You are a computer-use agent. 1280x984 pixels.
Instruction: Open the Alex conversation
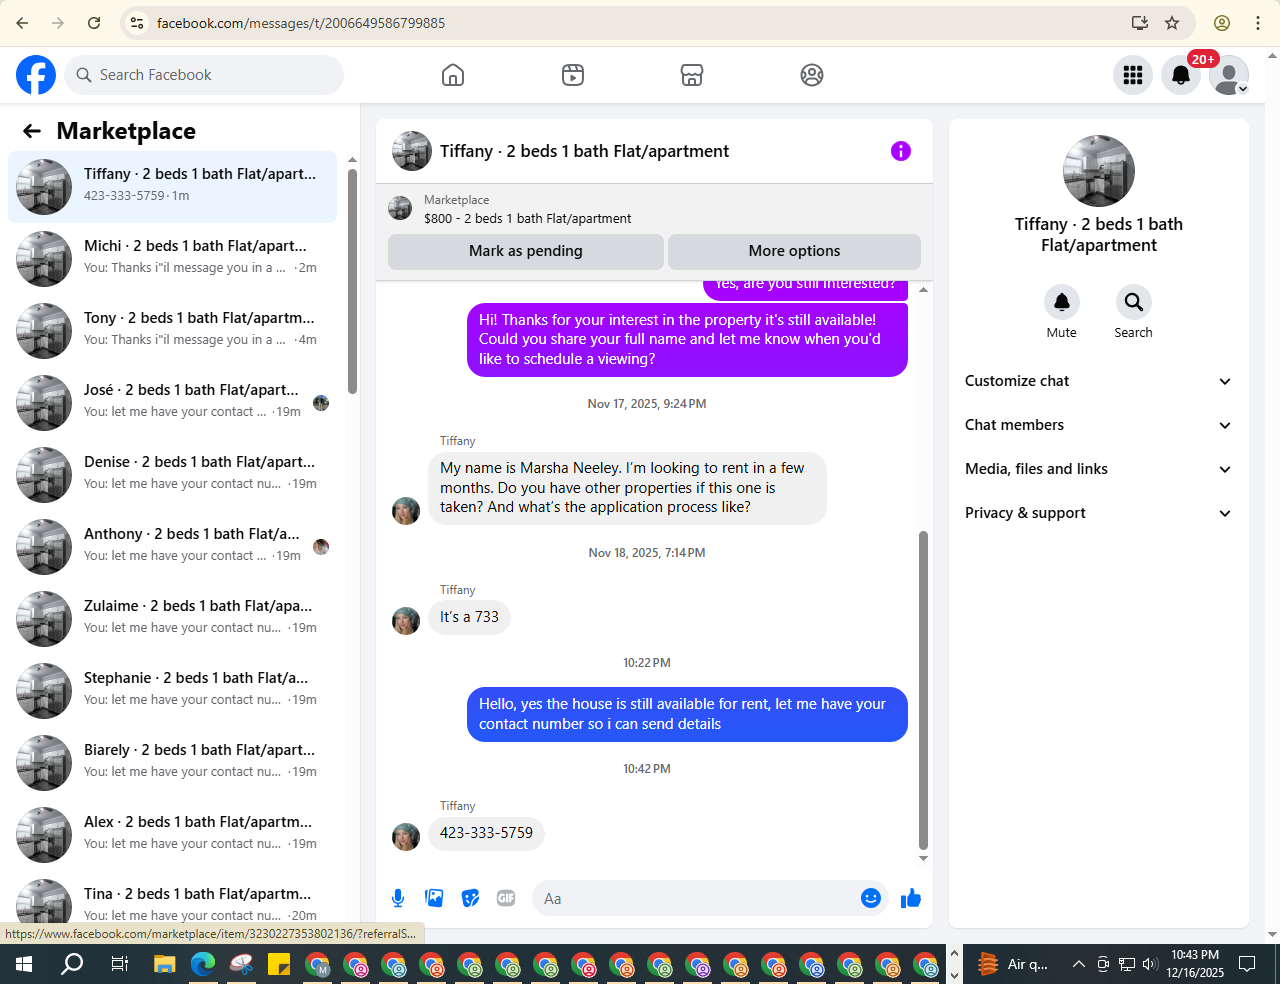(x=172, y=835)
